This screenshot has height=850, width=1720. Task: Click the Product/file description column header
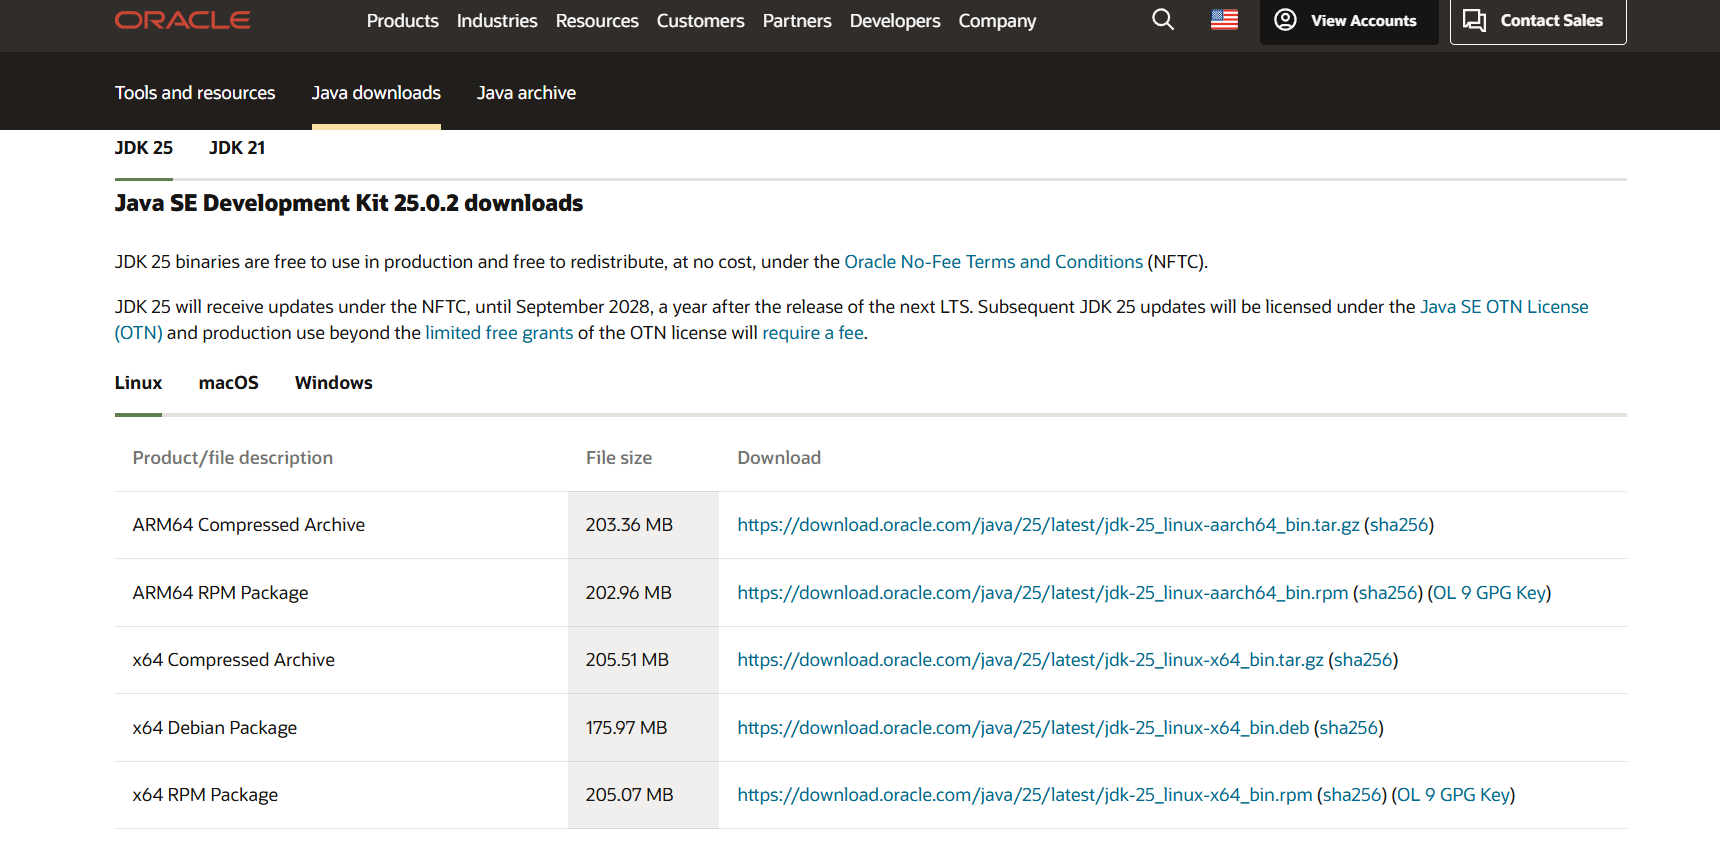[x=233, y=458]
